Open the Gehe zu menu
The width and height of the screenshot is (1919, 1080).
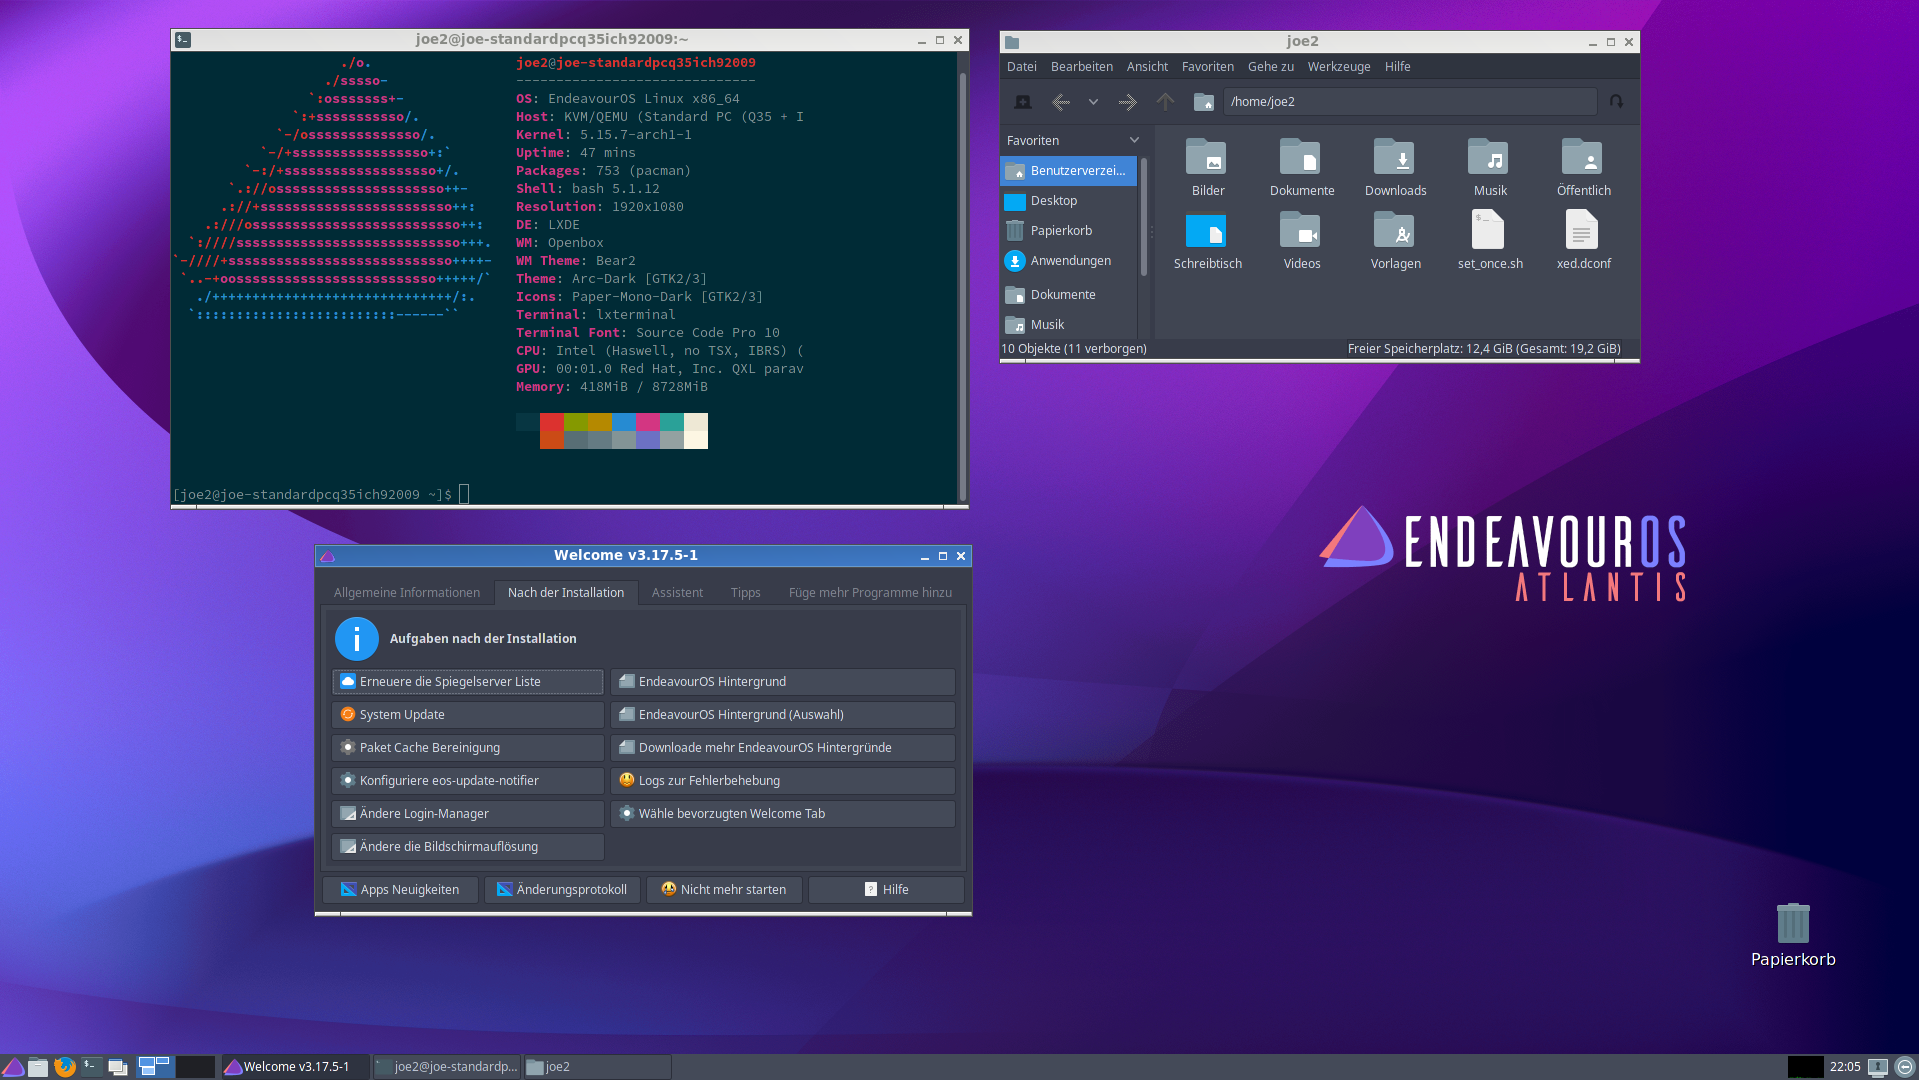click(1270, 67)
